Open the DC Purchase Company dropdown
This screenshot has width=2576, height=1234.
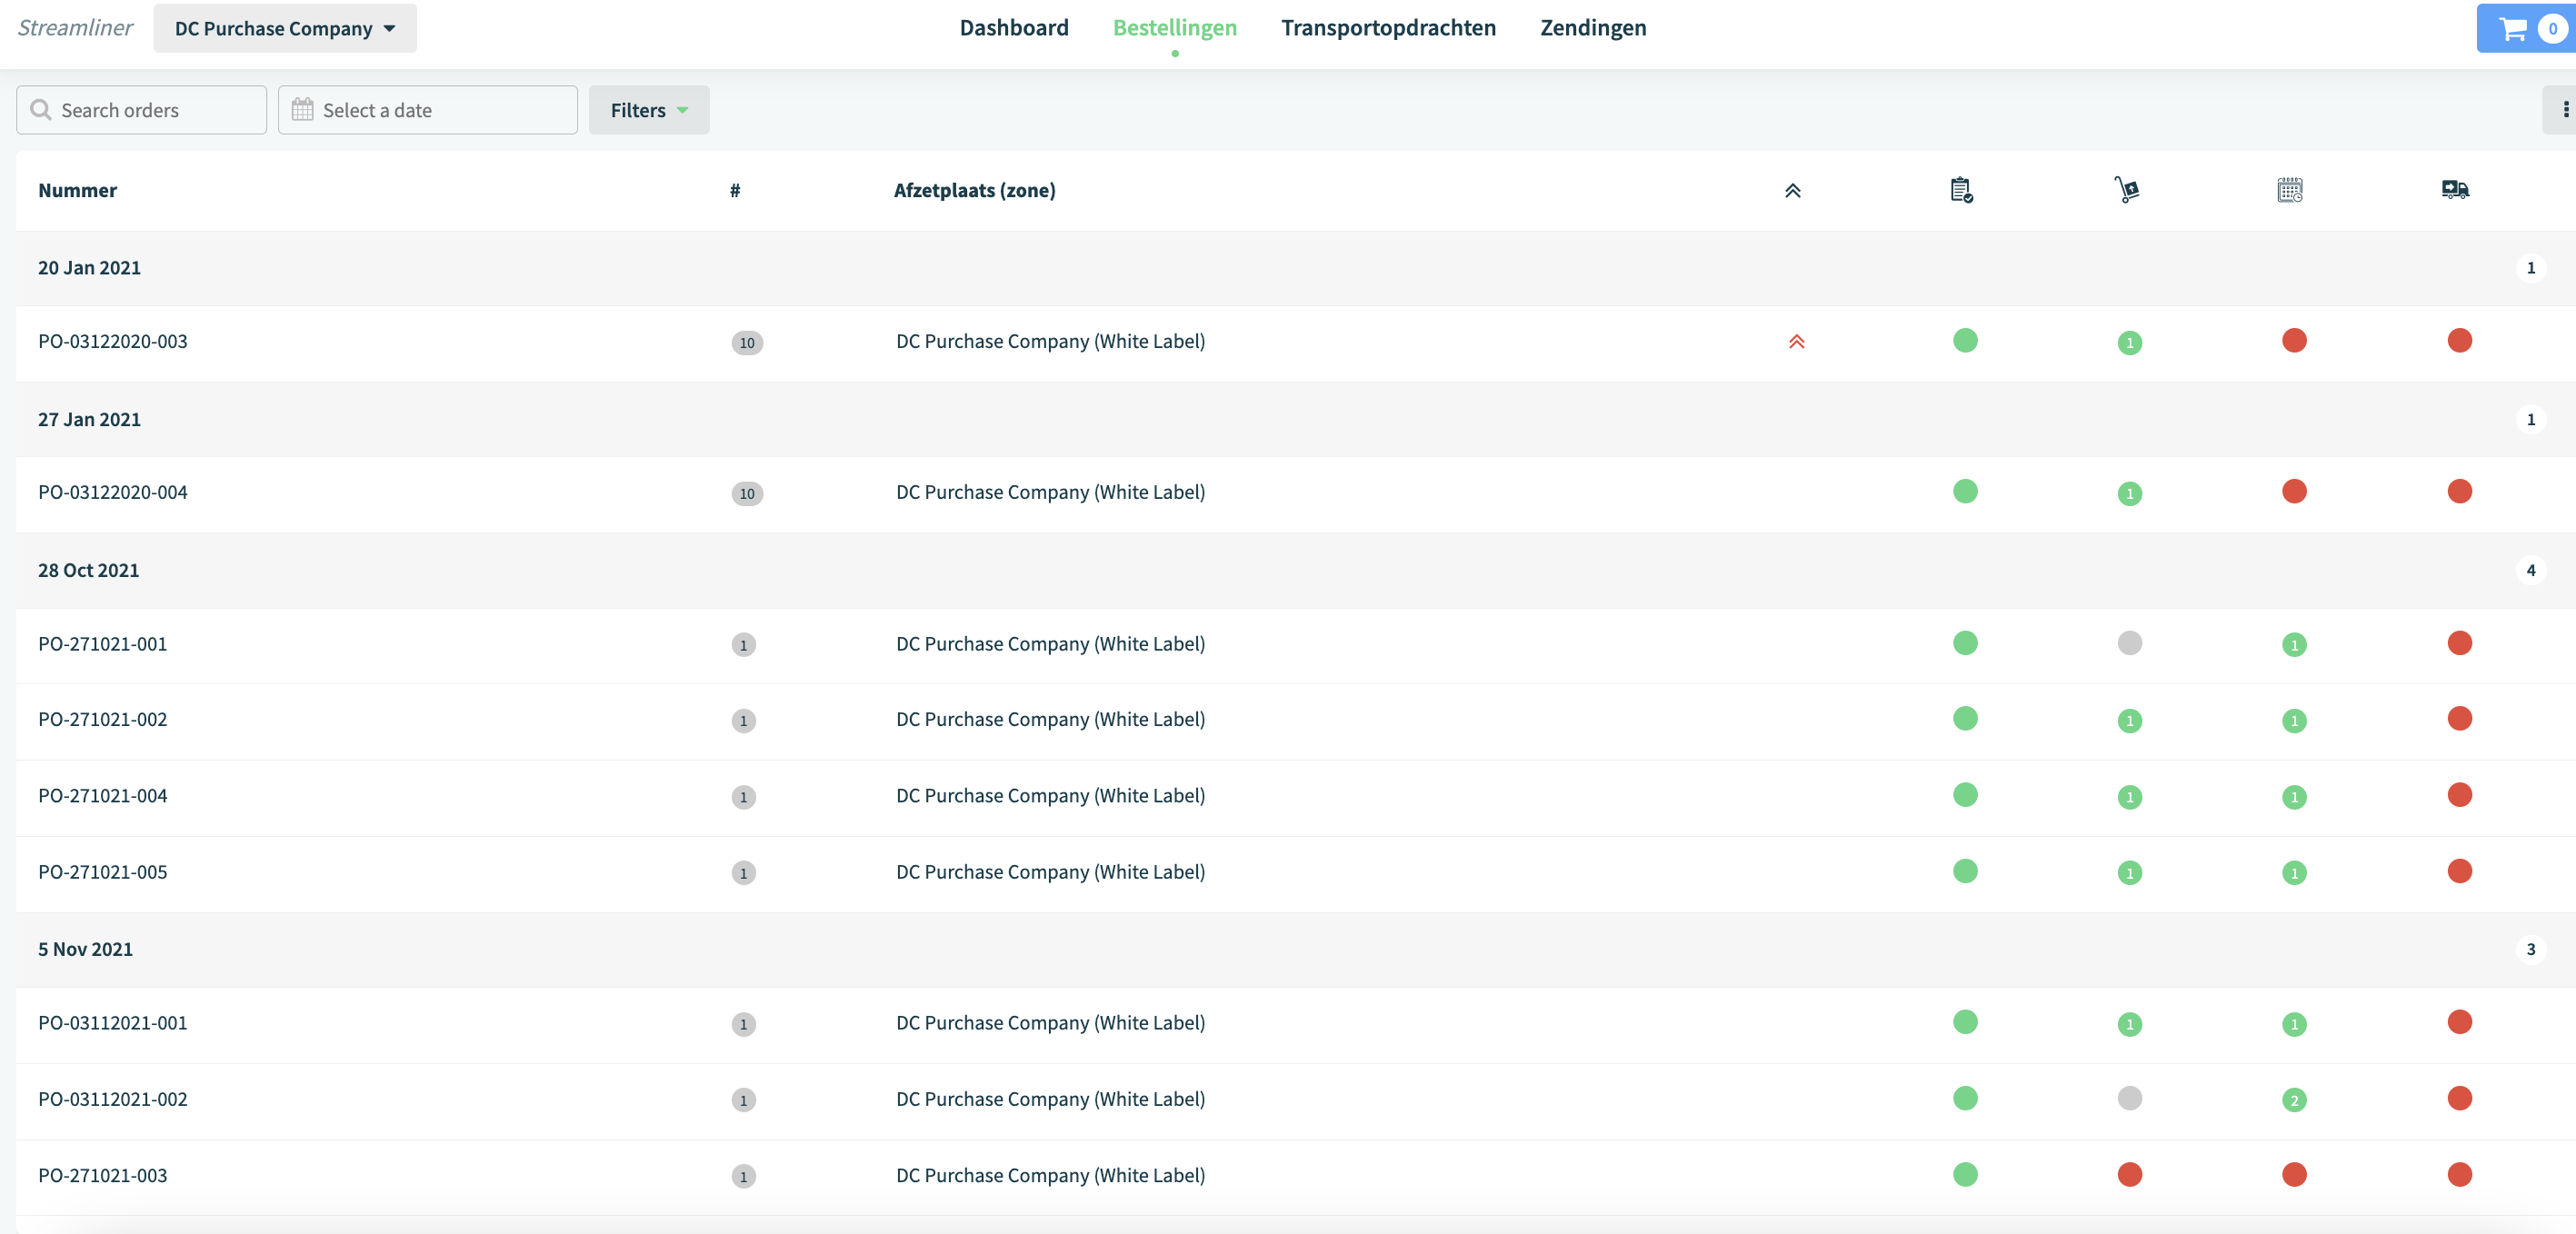[285, 29]
